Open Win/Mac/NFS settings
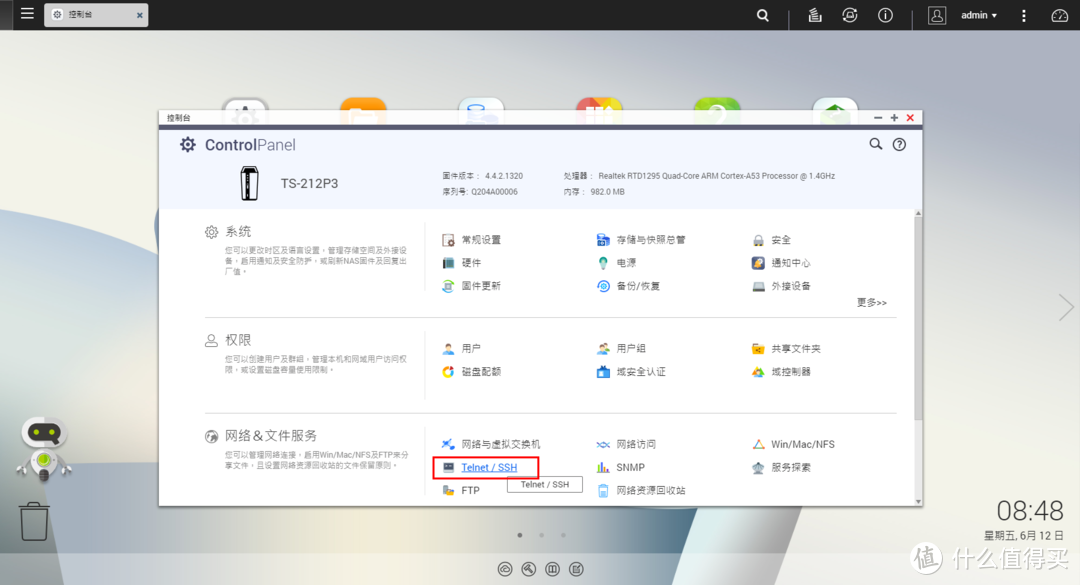 click(x=793, y=444)
